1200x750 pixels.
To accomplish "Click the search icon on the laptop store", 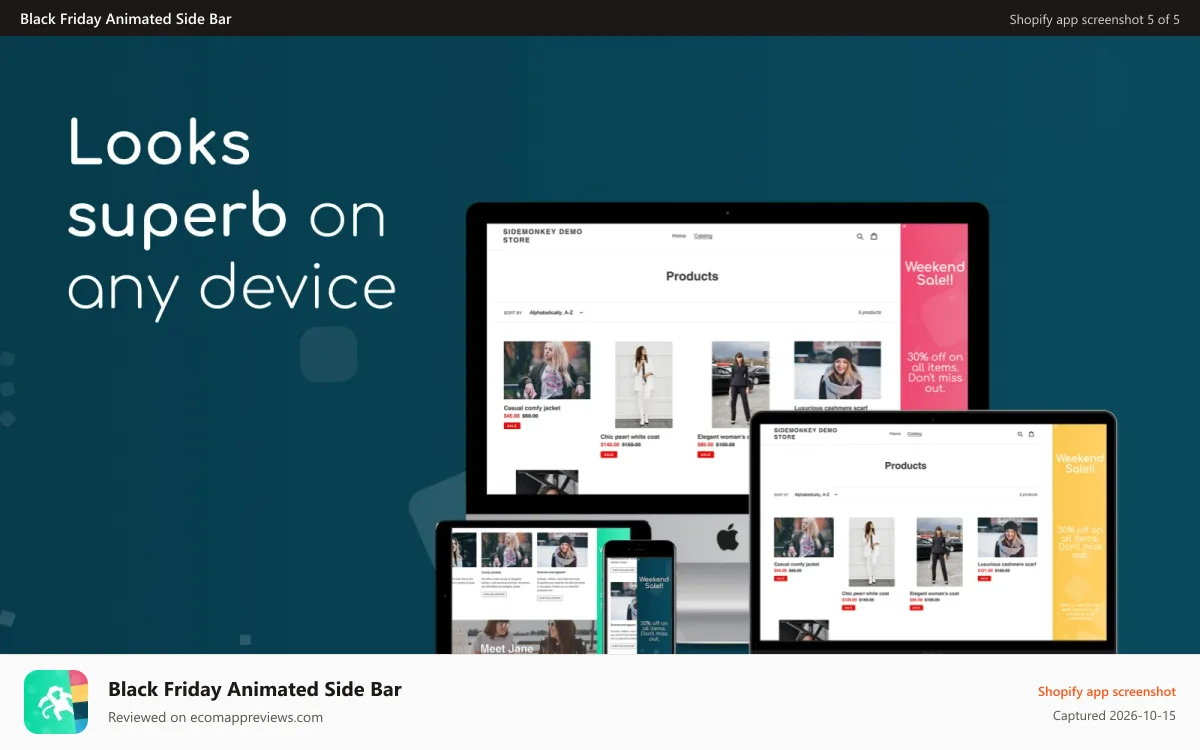I will tap(1020, 434).
